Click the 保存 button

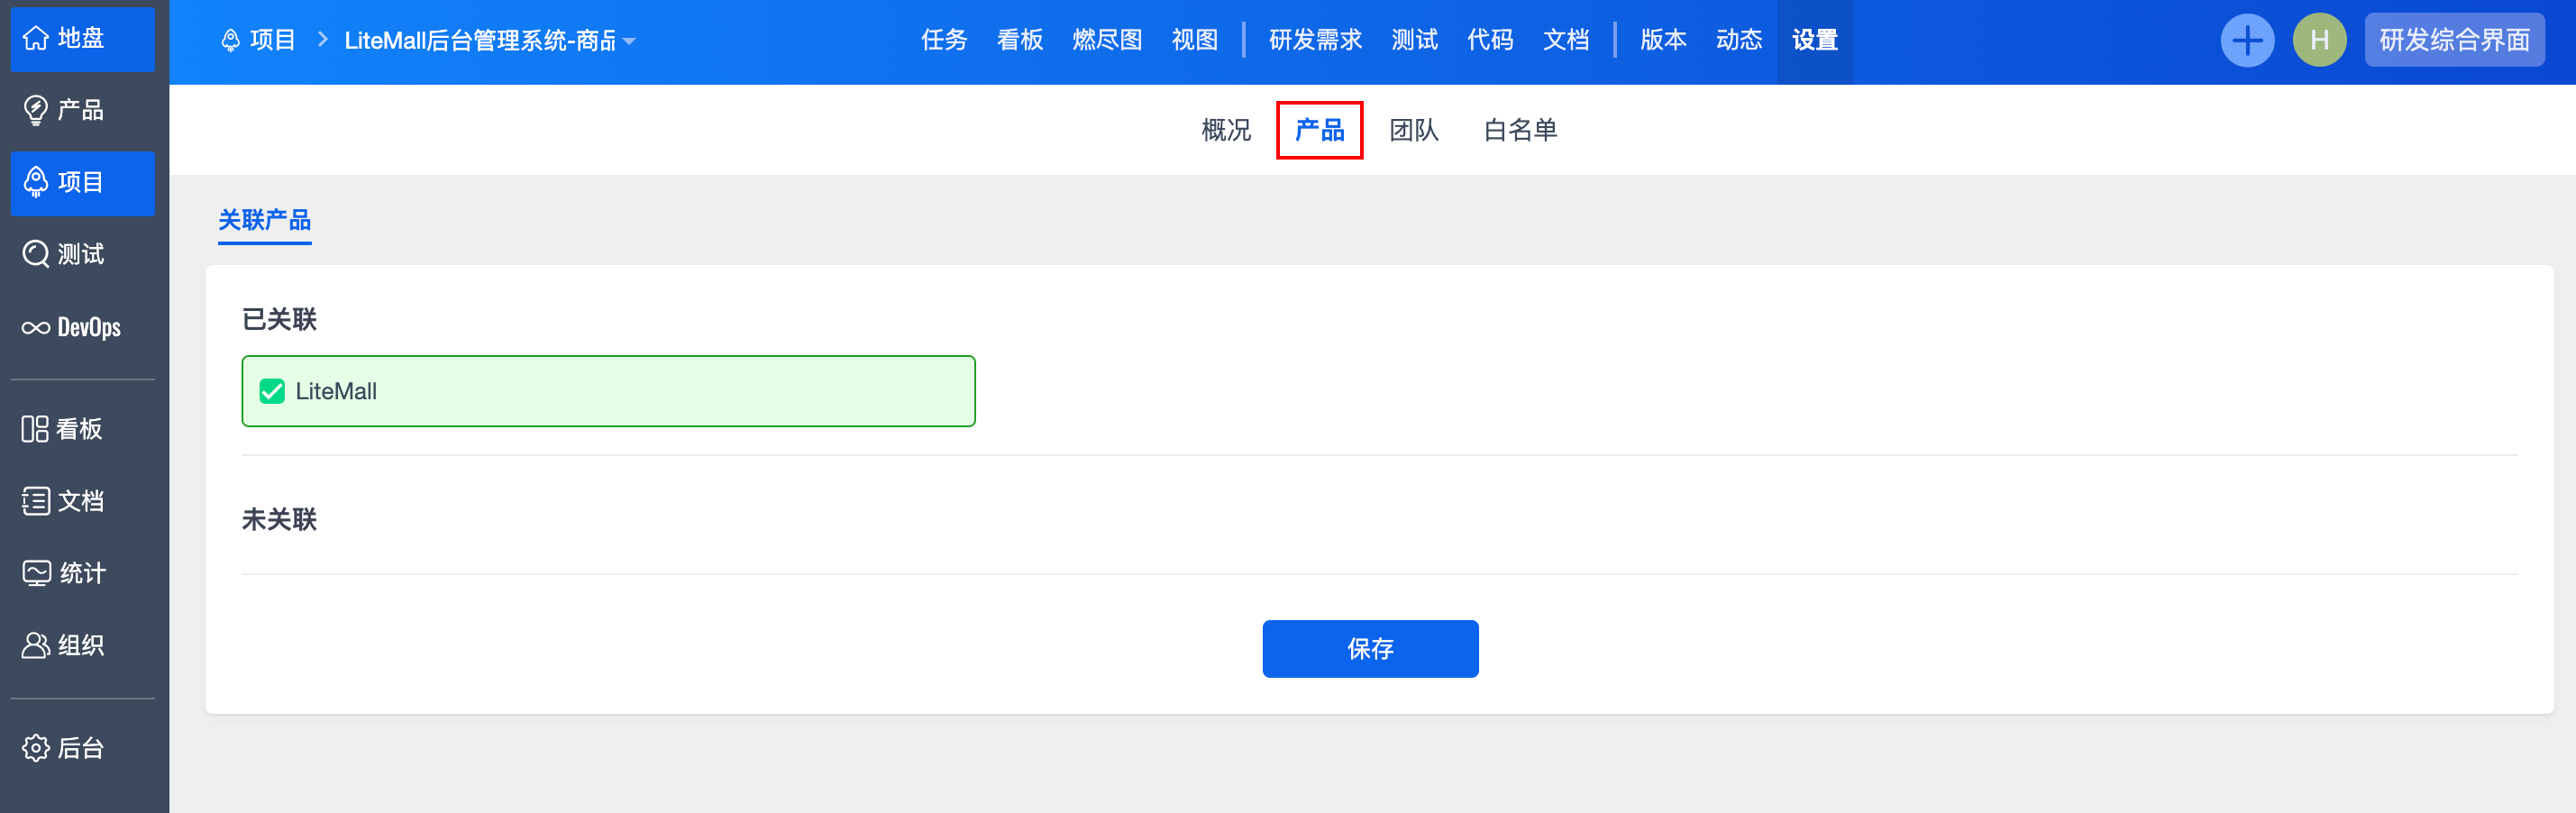pyautogui.click(x=1370, y=649)
